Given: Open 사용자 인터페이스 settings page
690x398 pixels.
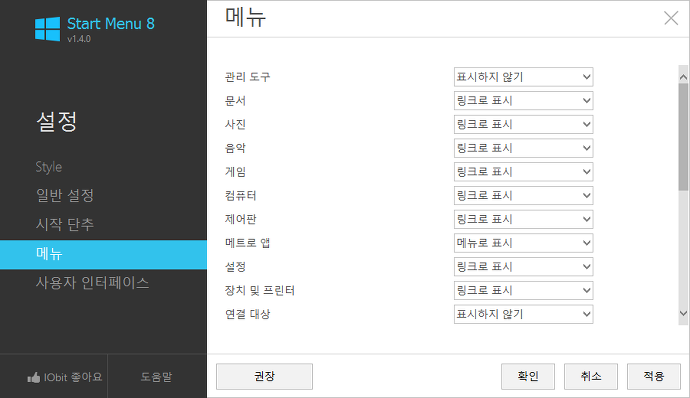Looking at the screenshot, I should (92, 283).
